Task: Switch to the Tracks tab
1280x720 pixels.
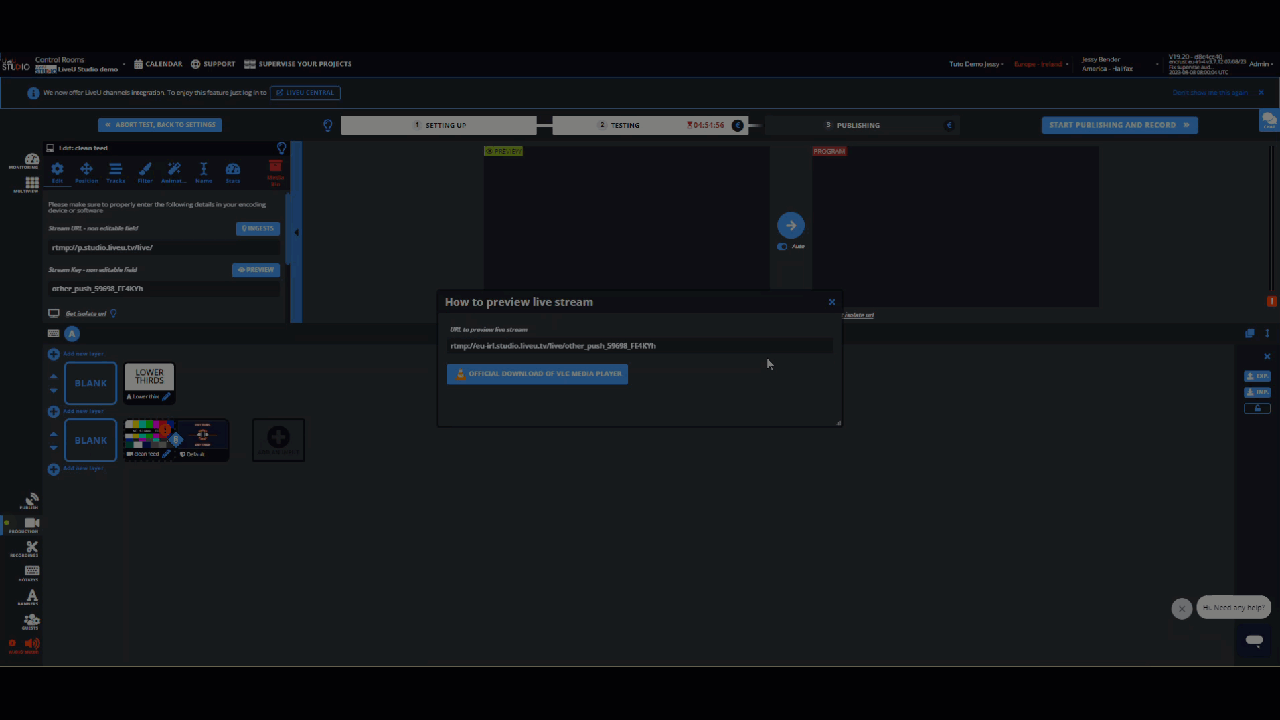Action: (115, 172)
